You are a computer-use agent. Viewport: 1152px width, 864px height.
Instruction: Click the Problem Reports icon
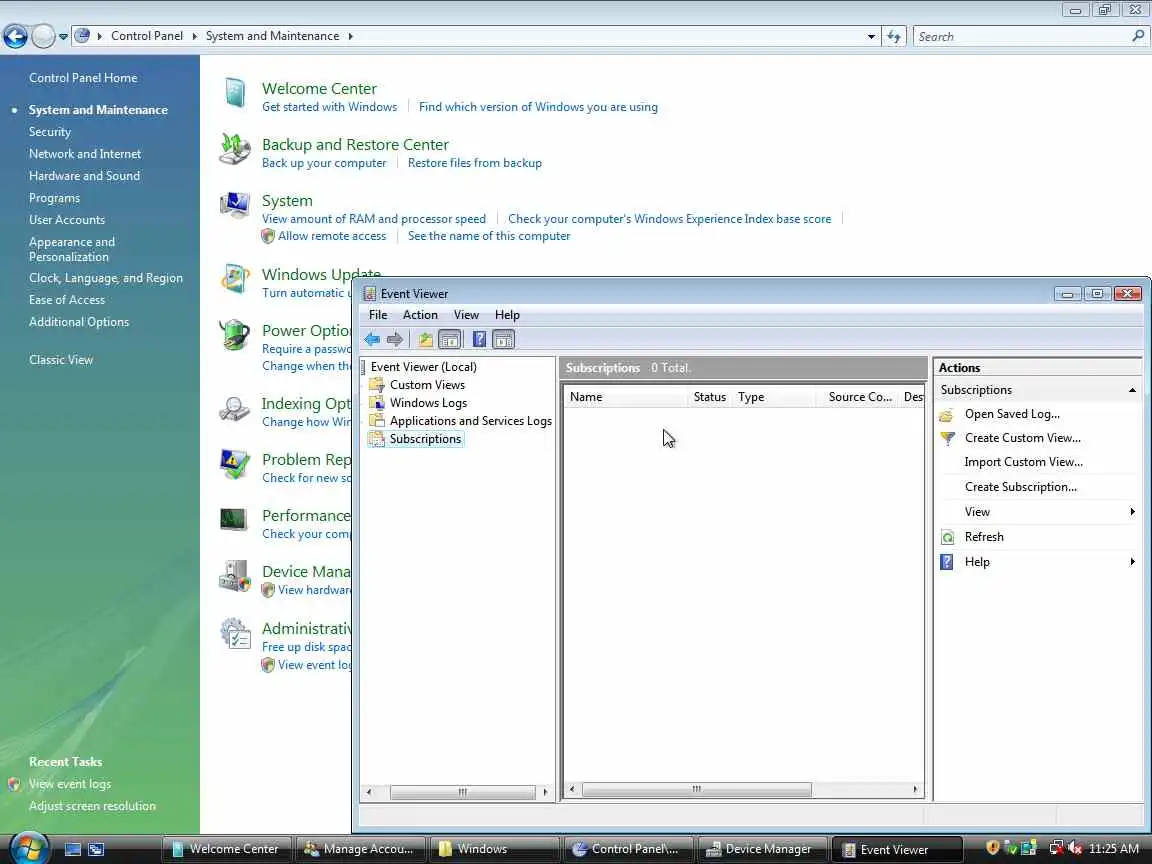click(235, 464)
